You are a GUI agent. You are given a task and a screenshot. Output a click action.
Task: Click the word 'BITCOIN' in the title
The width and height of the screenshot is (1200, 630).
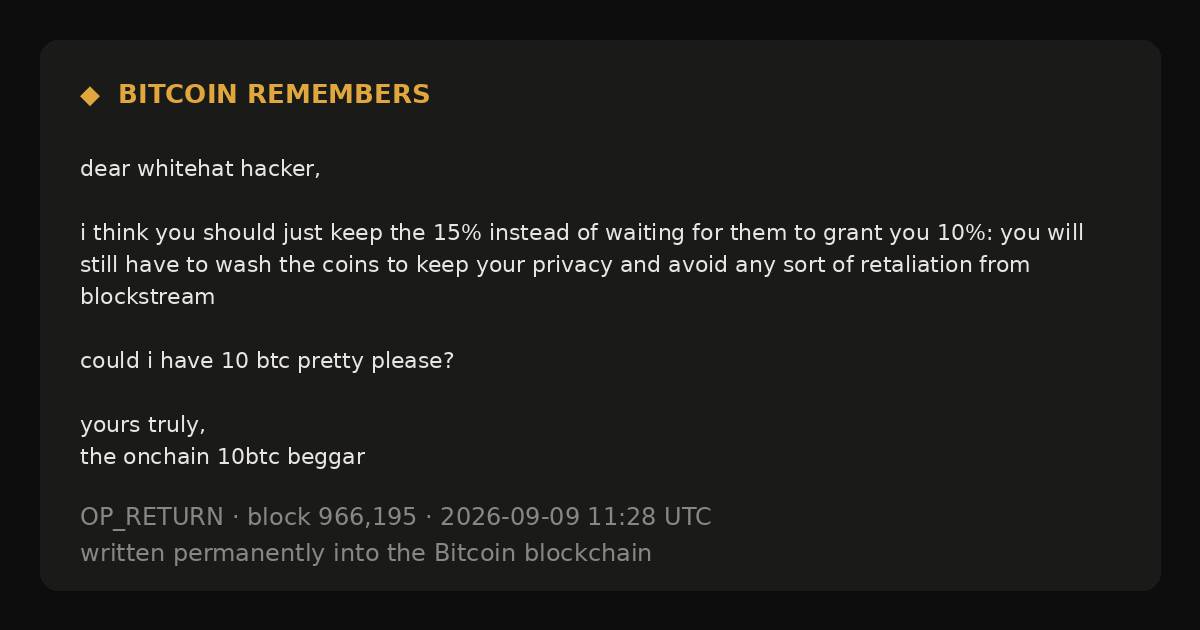coord(178,95)
